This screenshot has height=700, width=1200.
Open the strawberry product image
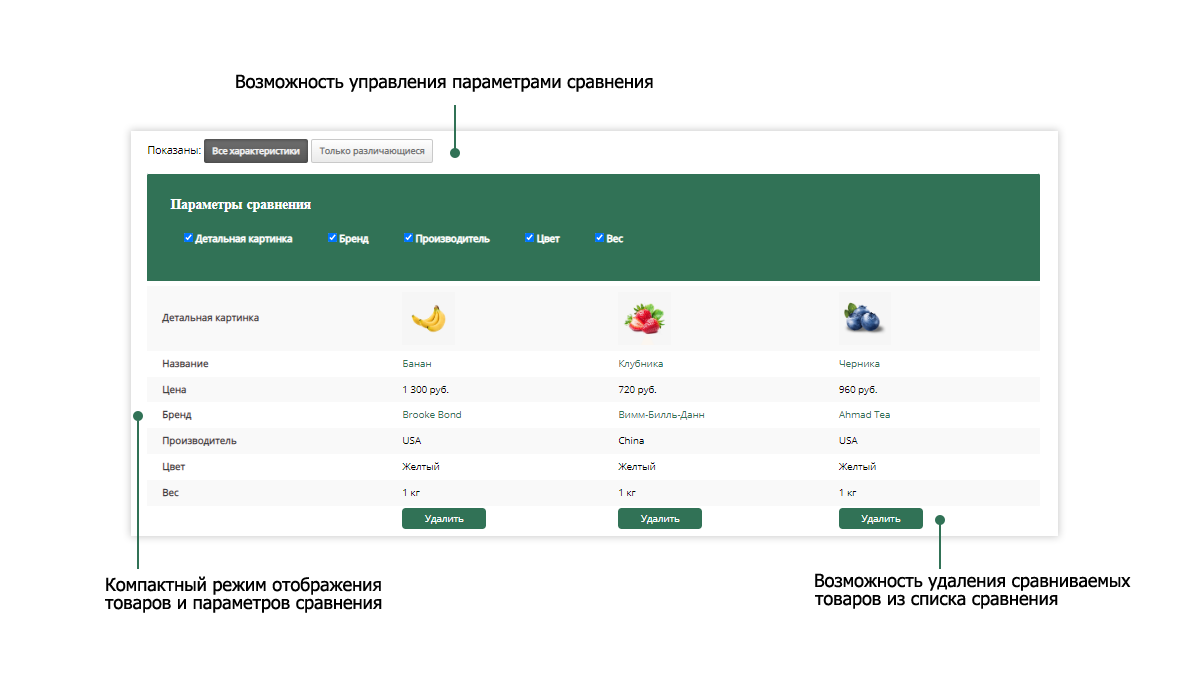pos(644,319)
